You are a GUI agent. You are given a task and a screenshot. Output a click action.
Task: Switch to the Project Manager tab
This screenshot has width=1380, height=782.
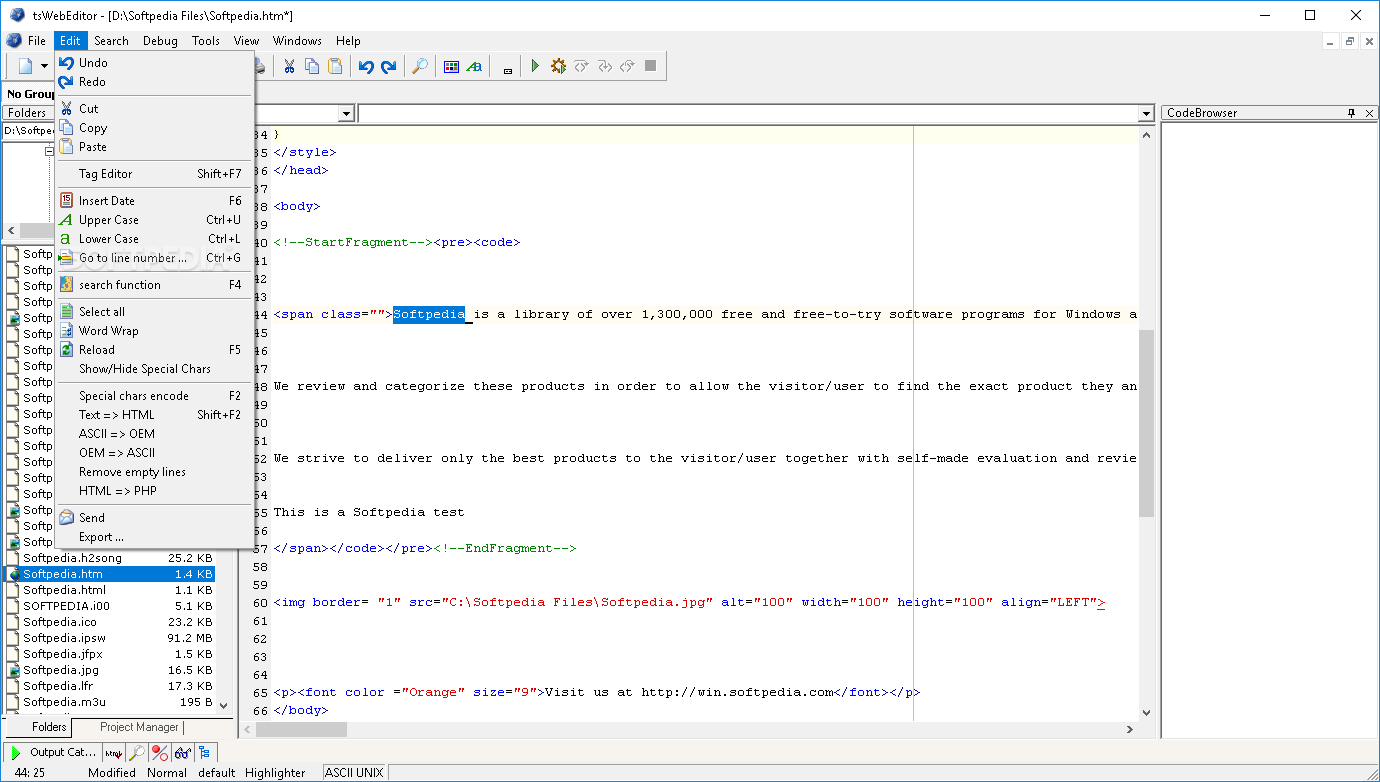(x=139, y=728)
